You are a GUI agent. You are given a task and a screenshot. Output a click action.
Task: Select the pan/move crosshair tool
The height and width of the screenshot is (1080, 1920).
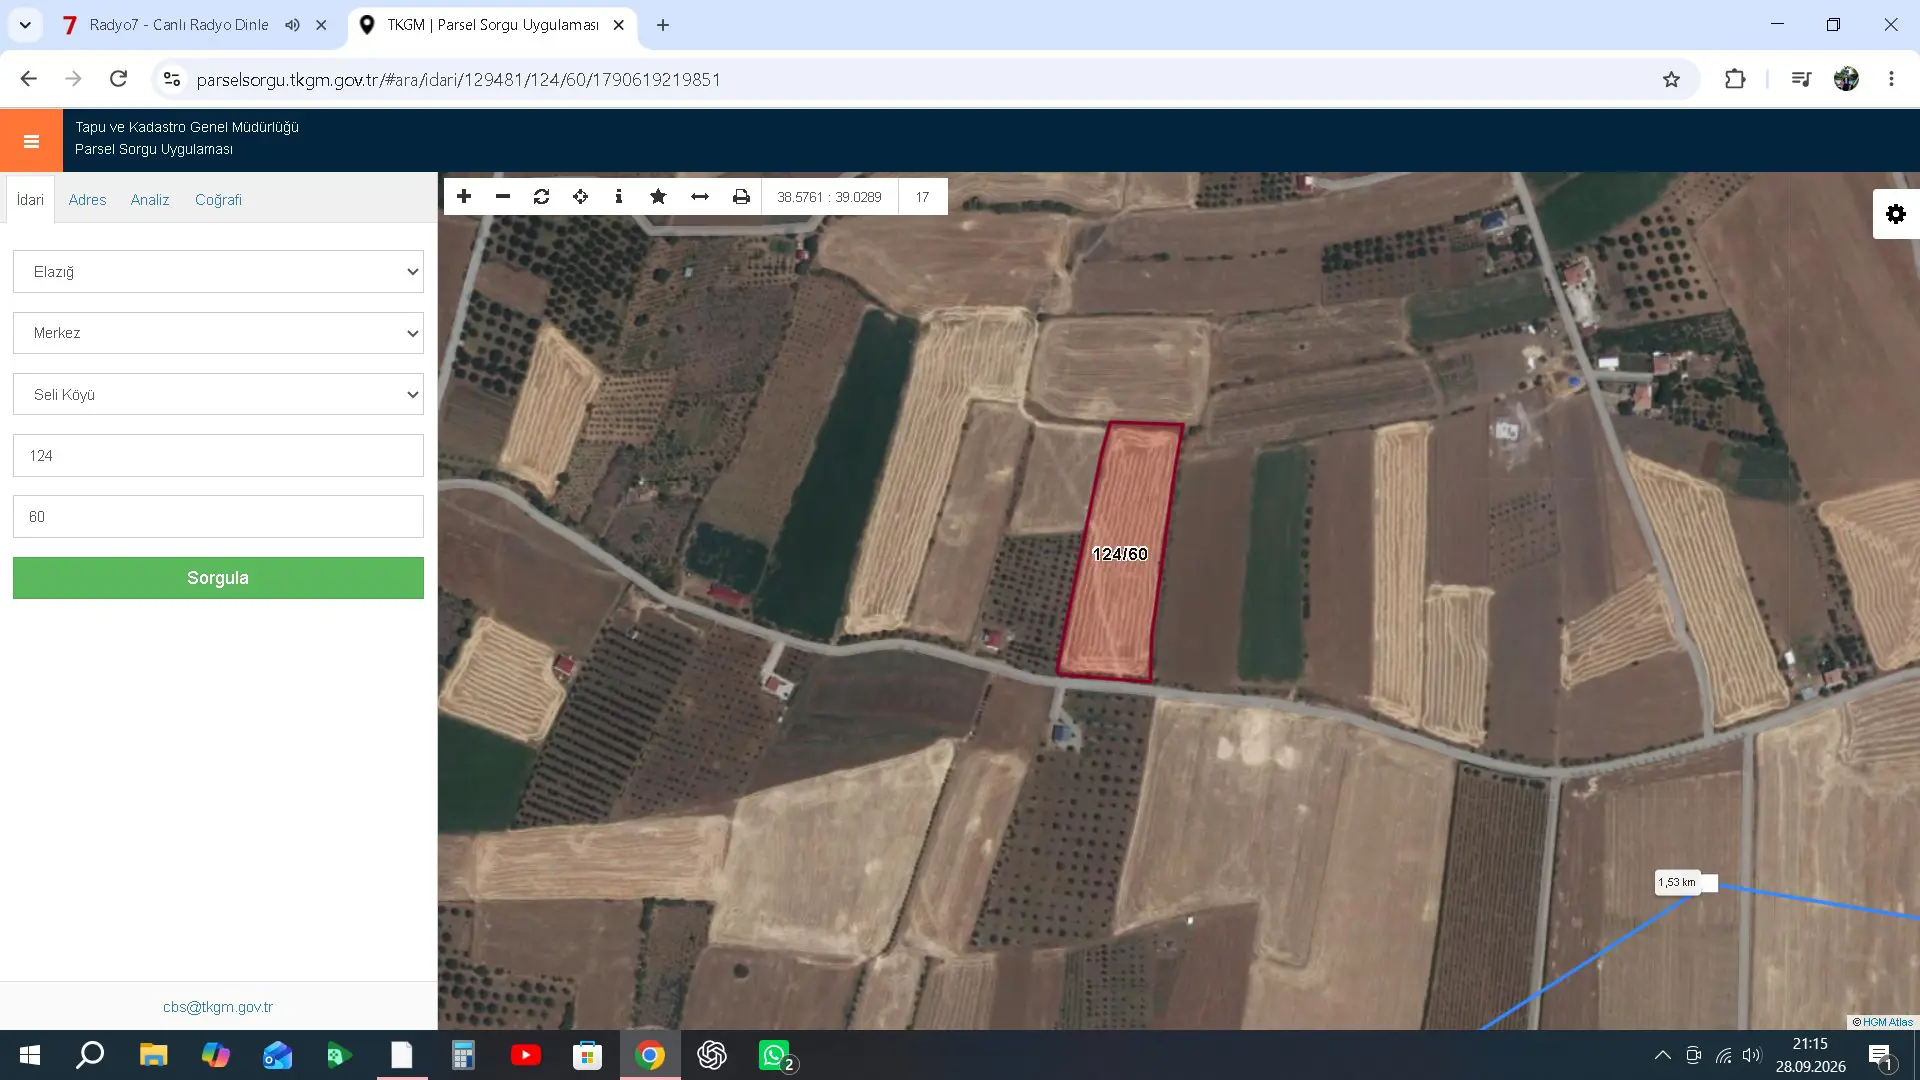click(581, 197)
